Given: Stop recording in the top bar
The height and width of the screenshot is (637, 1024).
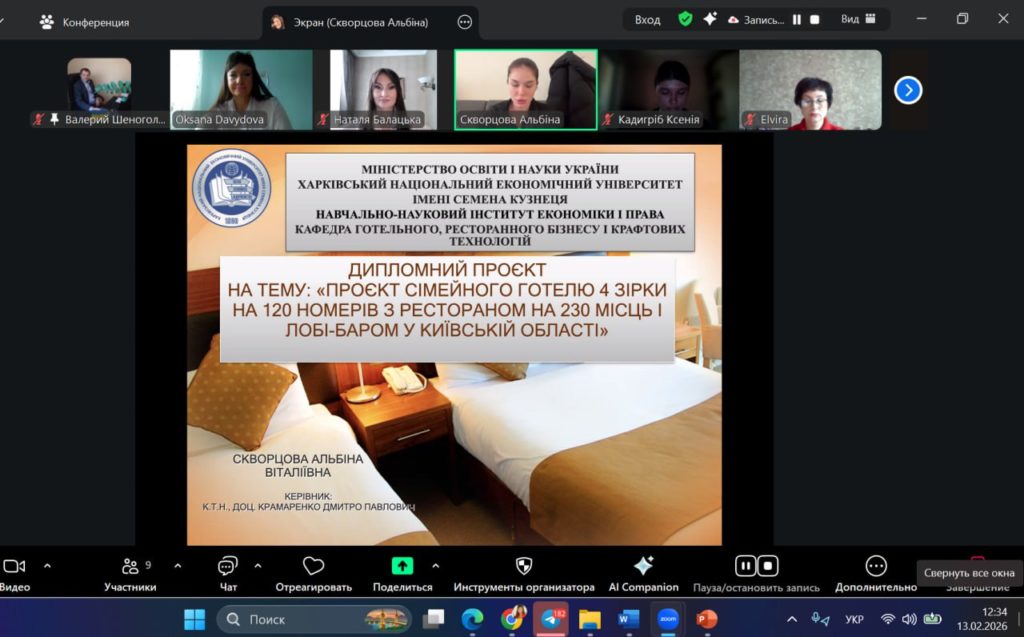Looking at the screenshot, I should 815,19.
